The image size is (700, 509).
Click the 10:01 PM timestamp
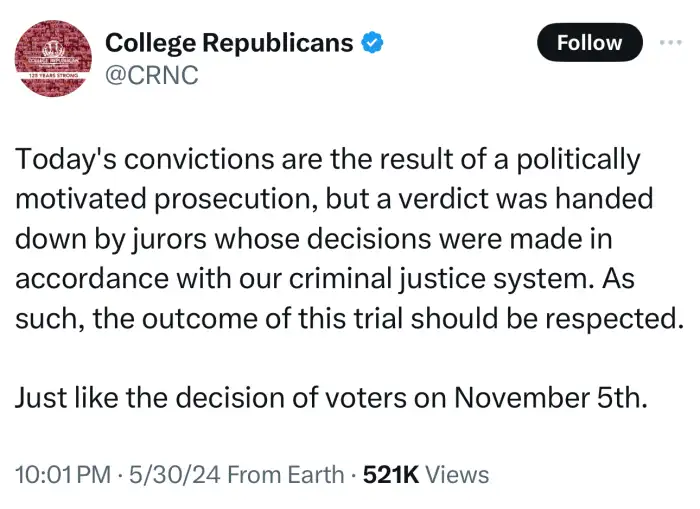pos(61,474)
